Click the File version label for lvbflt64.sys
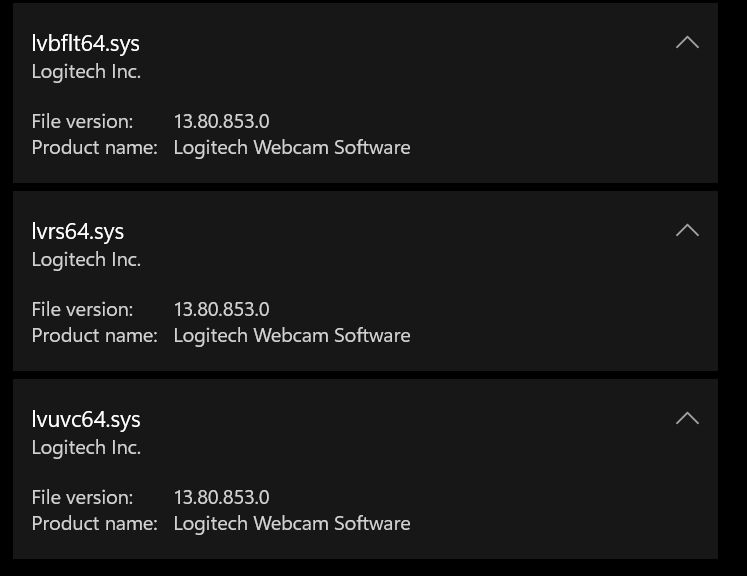The image size is (747, 576). 82,121
